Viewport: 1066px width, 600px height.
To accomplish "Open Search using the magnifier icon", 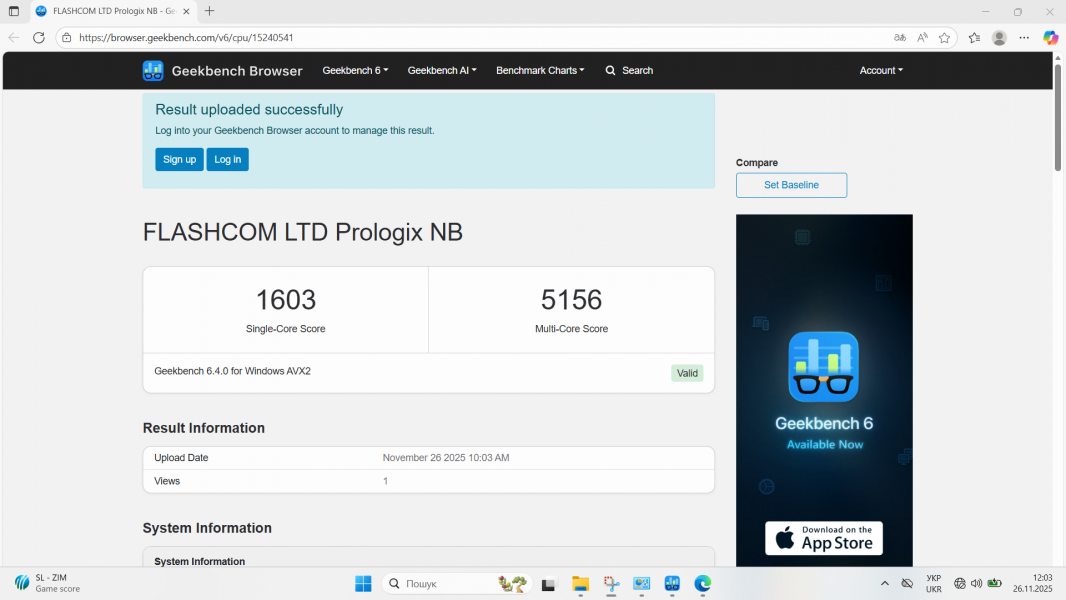I will (x=610, y=70).
